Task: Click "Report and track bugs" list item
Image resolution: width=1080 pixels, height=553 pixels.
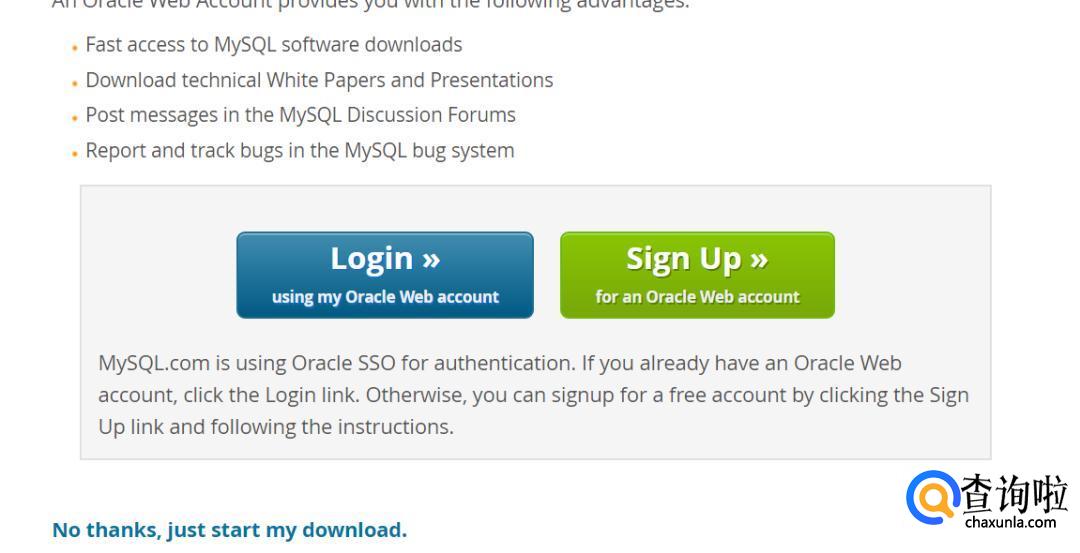Action: click(x=300, y=151)
